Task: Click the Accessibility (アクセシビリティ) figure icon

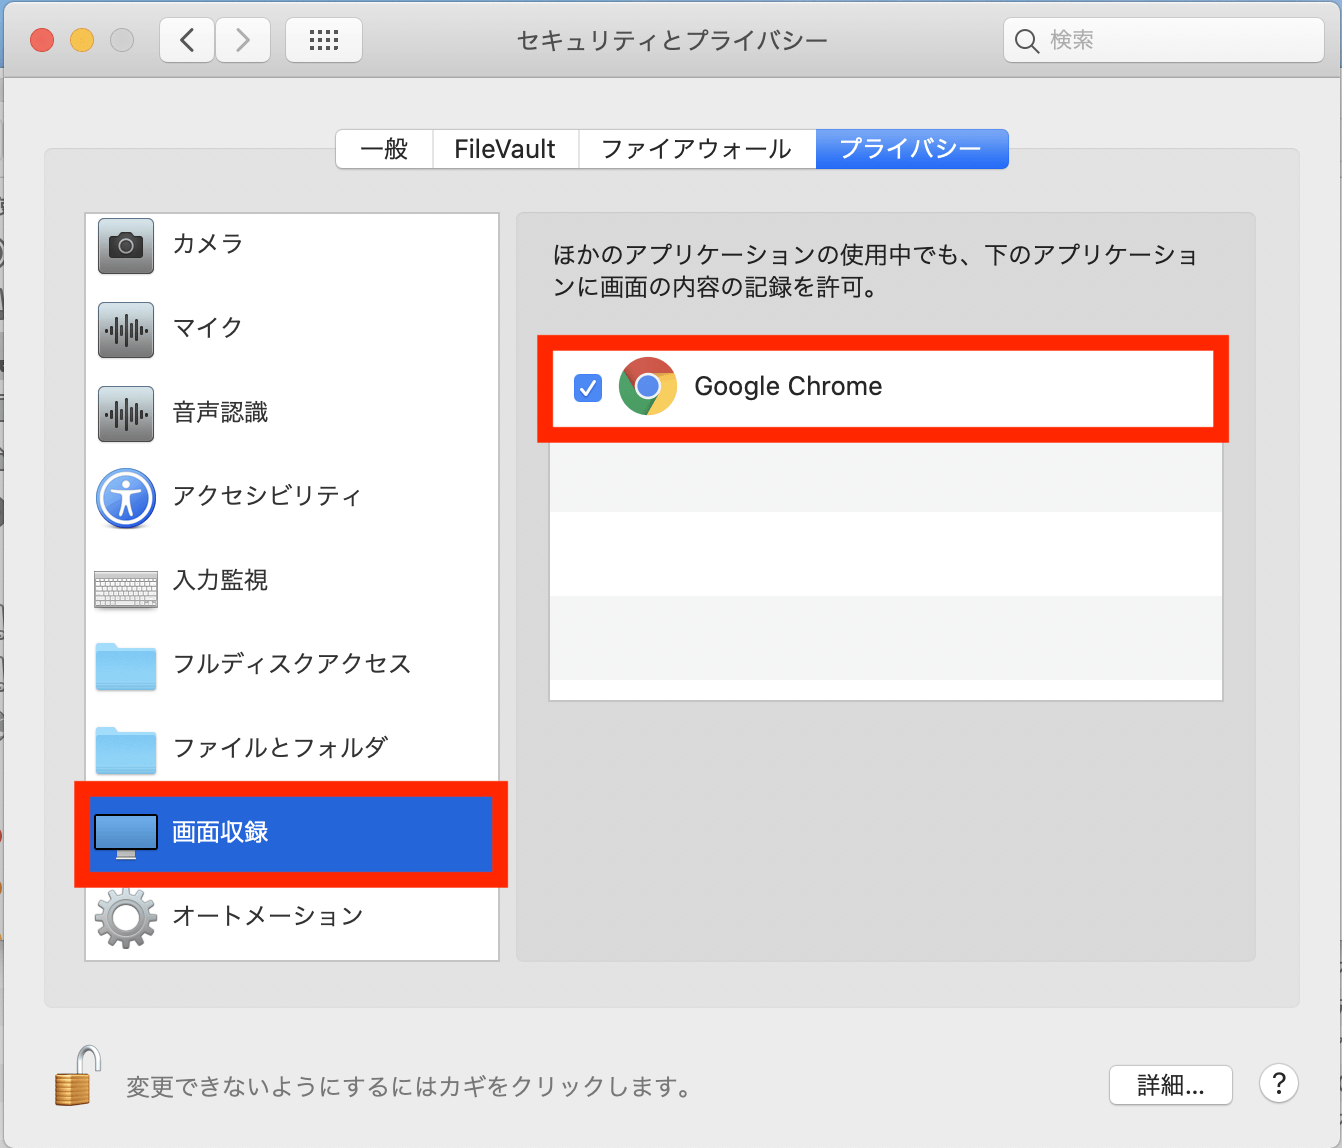Action: coord(126,497)
